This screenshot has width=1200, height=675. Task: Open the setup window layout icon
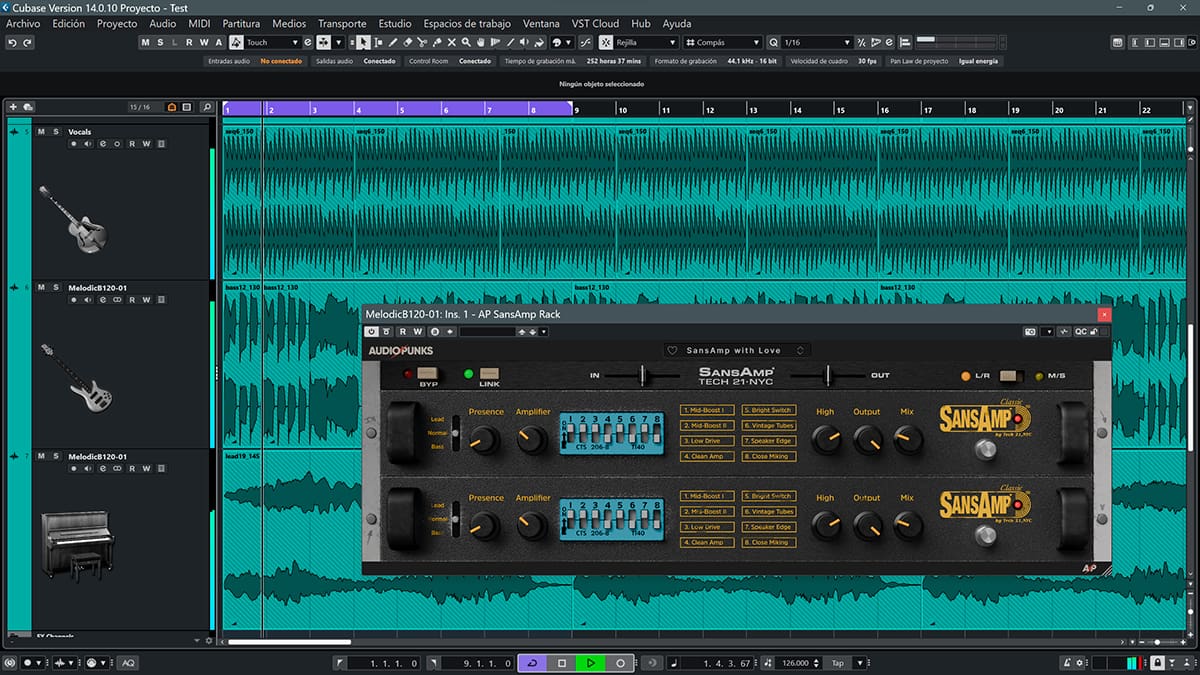pyautogui.click(x=1190, y=42)
